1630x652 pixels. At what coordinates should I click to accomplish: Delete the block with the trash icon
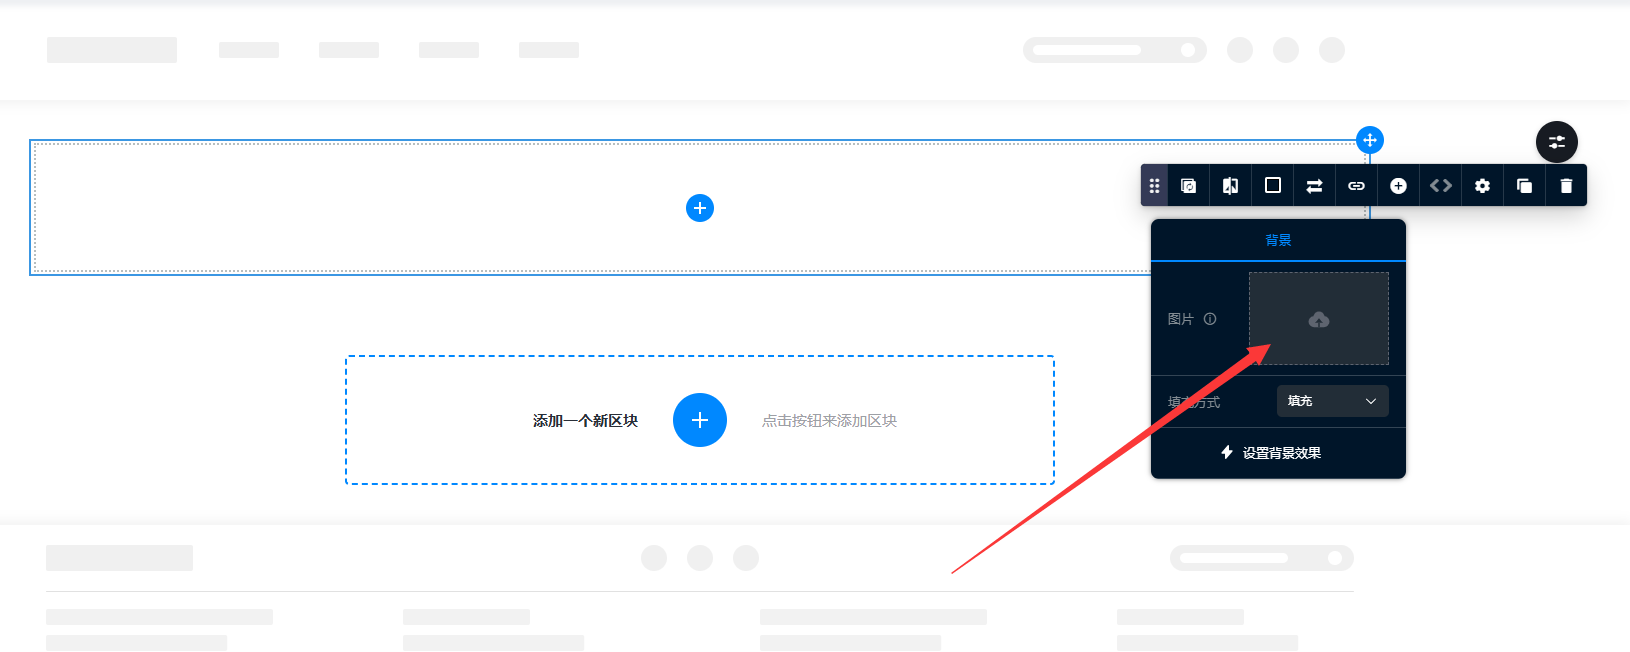coord(1567,186)
